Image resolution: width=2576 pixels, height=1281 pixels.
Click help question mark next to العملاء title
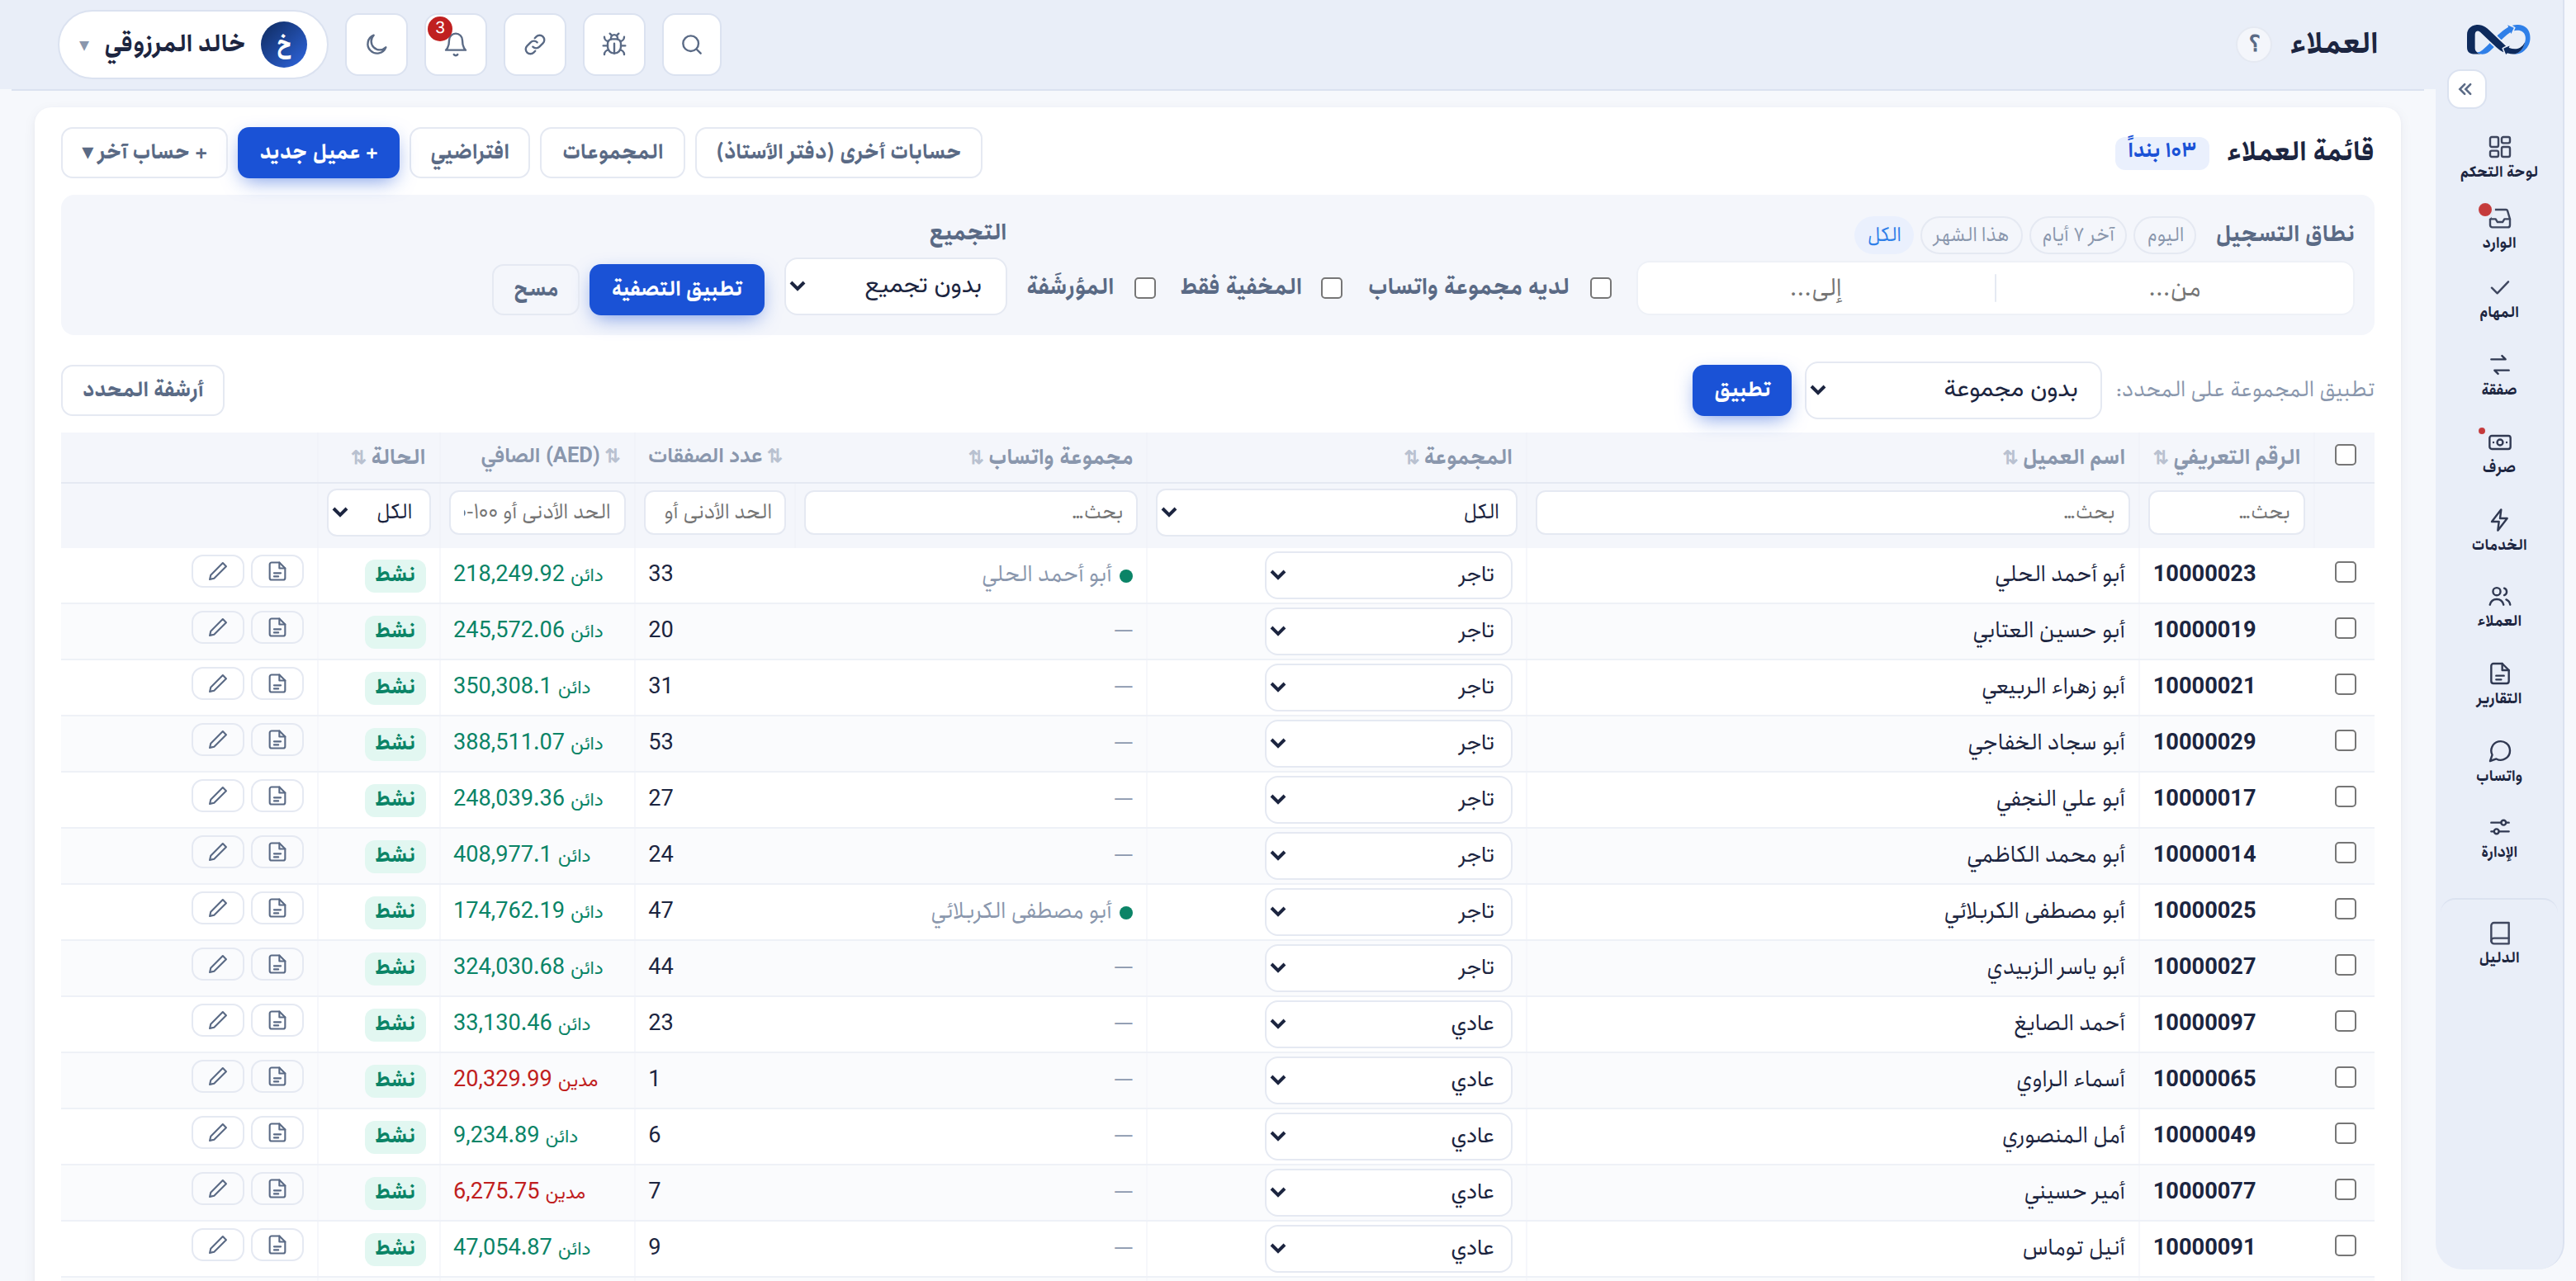click(x=2254, y=44)
